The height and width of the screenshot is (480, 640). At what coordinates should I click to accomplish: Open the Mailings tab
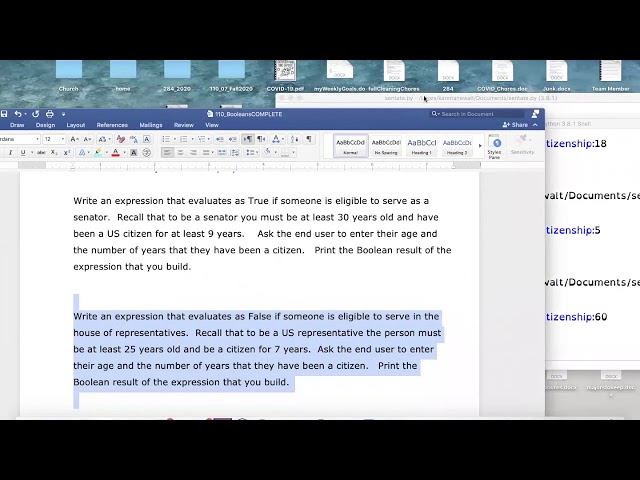click(151, 125)
